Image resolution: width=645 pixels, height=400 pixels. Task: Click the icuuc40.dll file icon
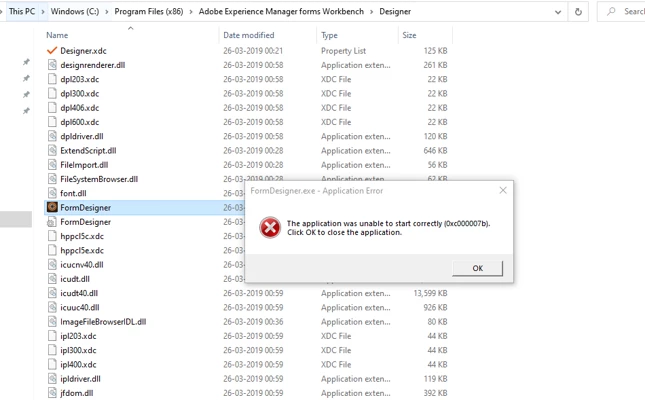[x=52, y=307]
